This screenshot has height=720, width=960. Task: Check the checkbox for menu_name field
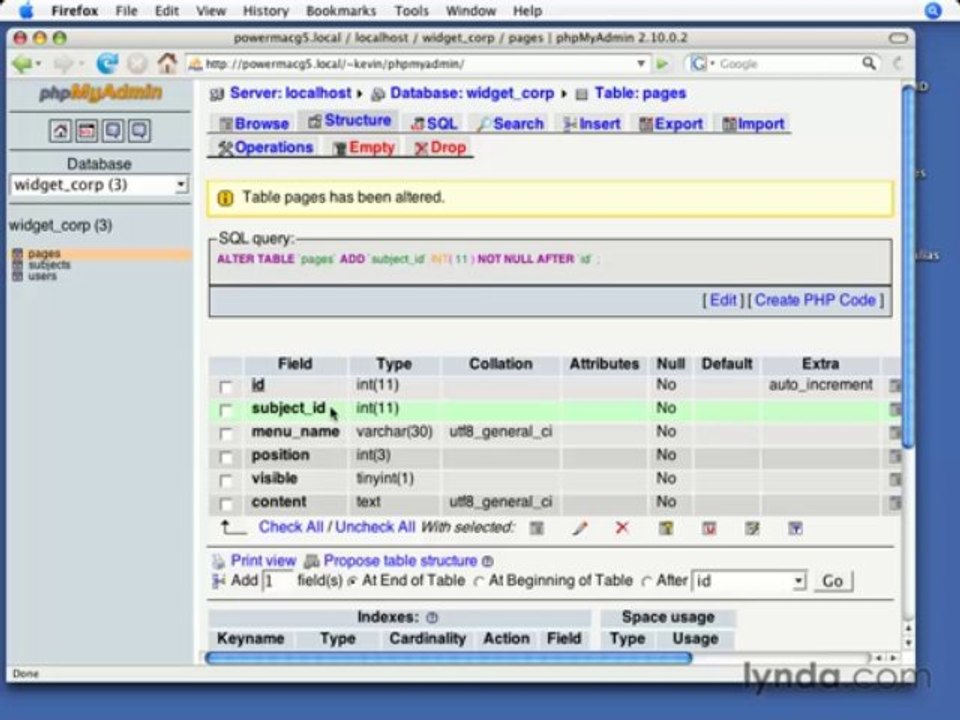click(226, 433)
